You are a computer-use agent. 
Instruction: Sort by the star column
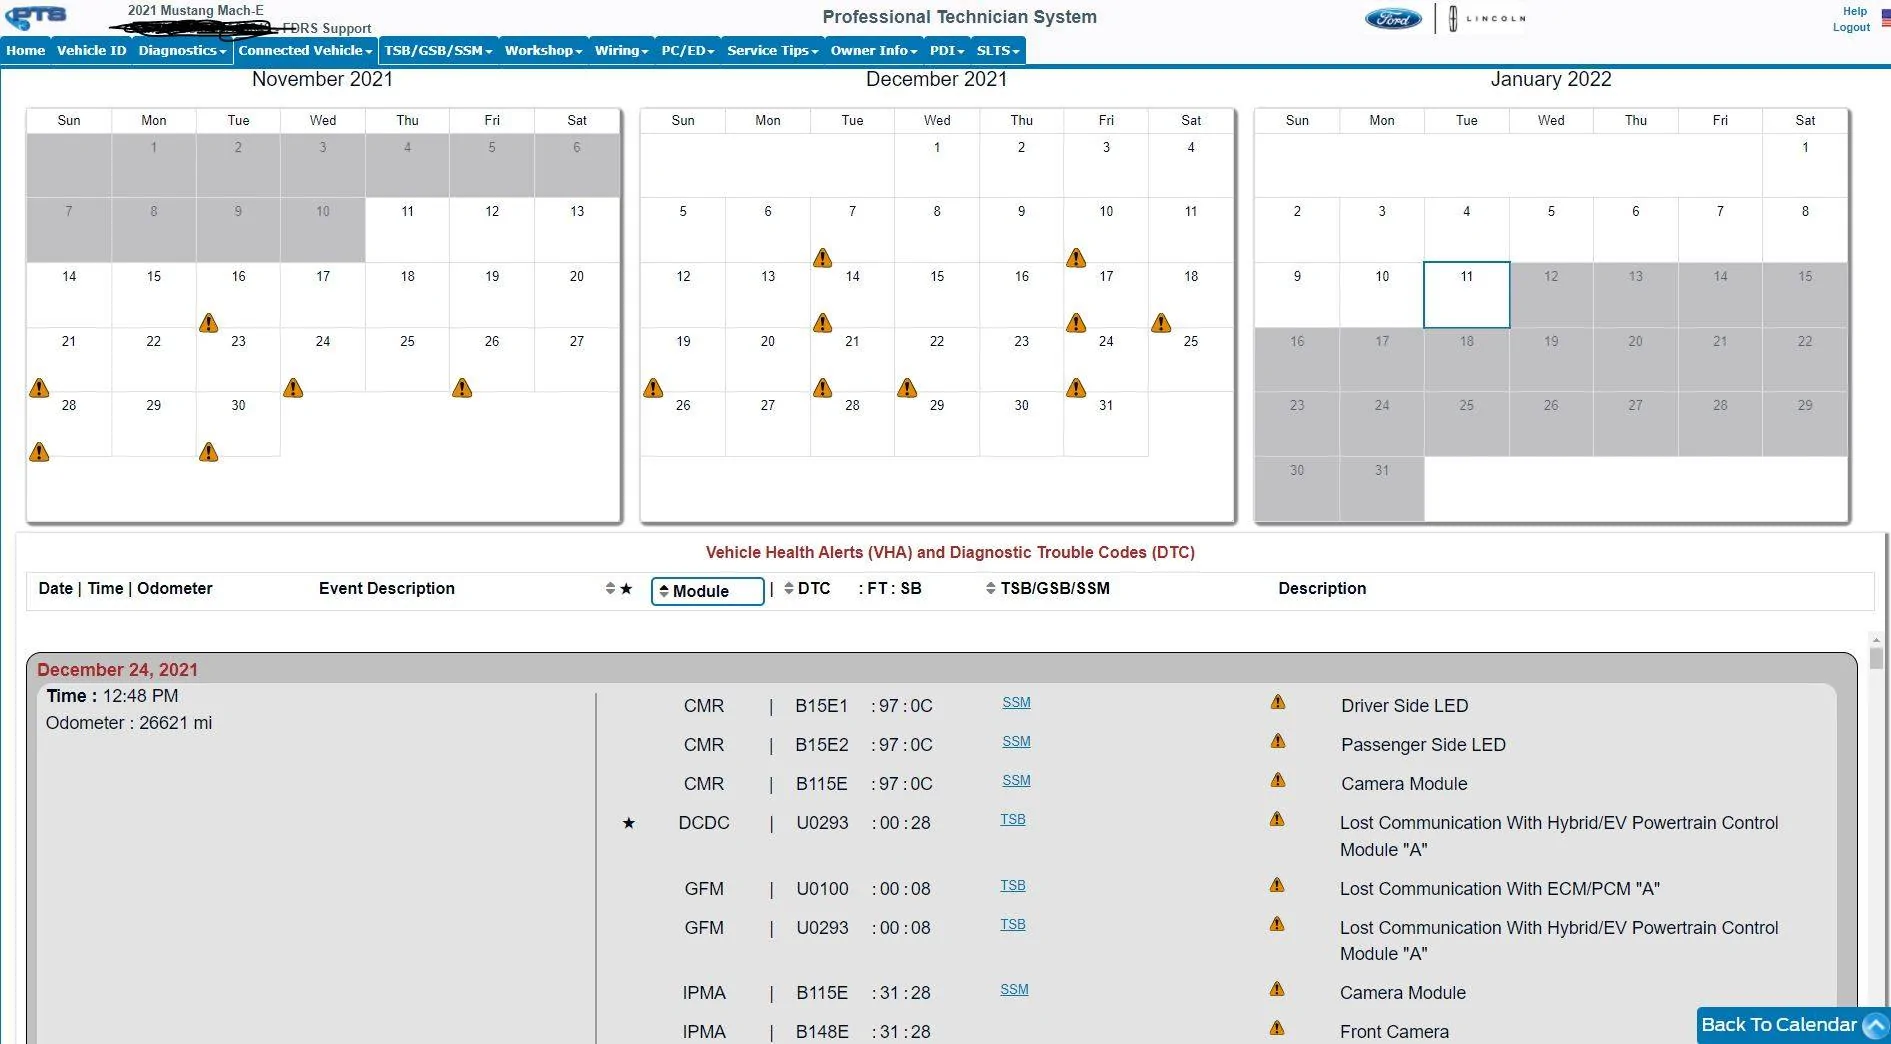619,589
